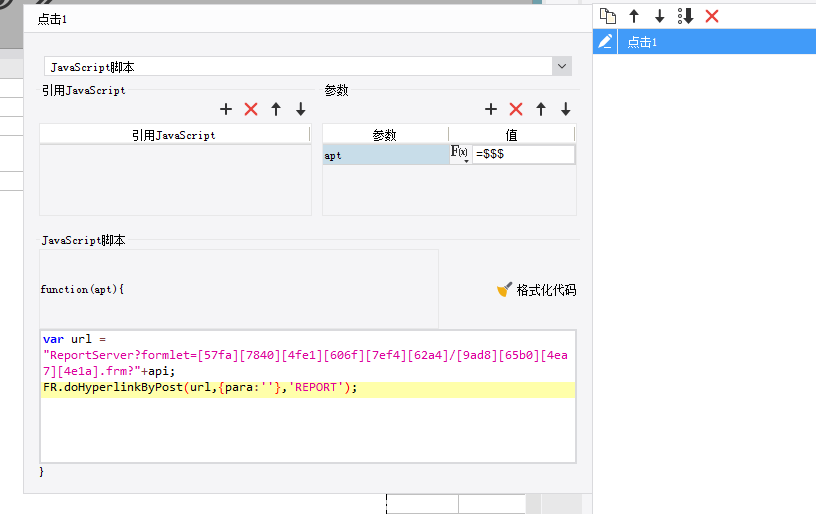Click the empty 引用JavaScript list area
The image size is (816, 514).
[175, 180]
